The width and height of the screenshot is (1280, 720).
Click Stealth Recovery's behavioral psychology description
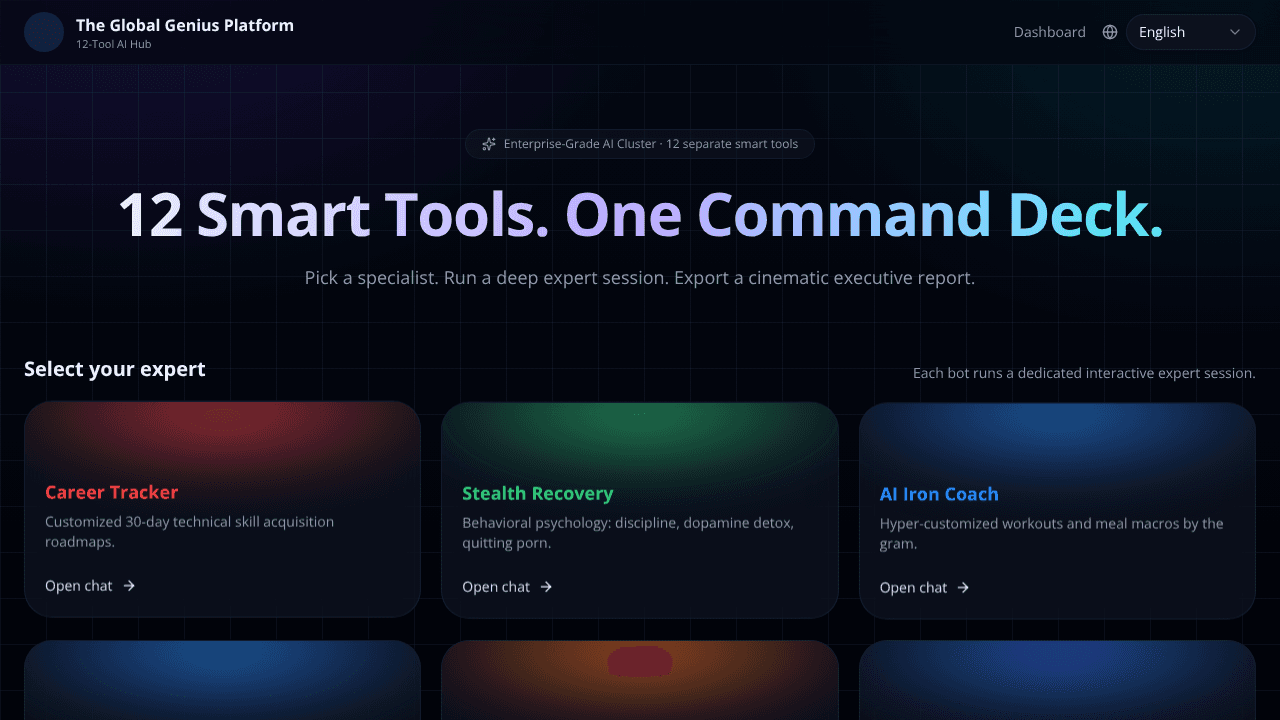(628, 533)
